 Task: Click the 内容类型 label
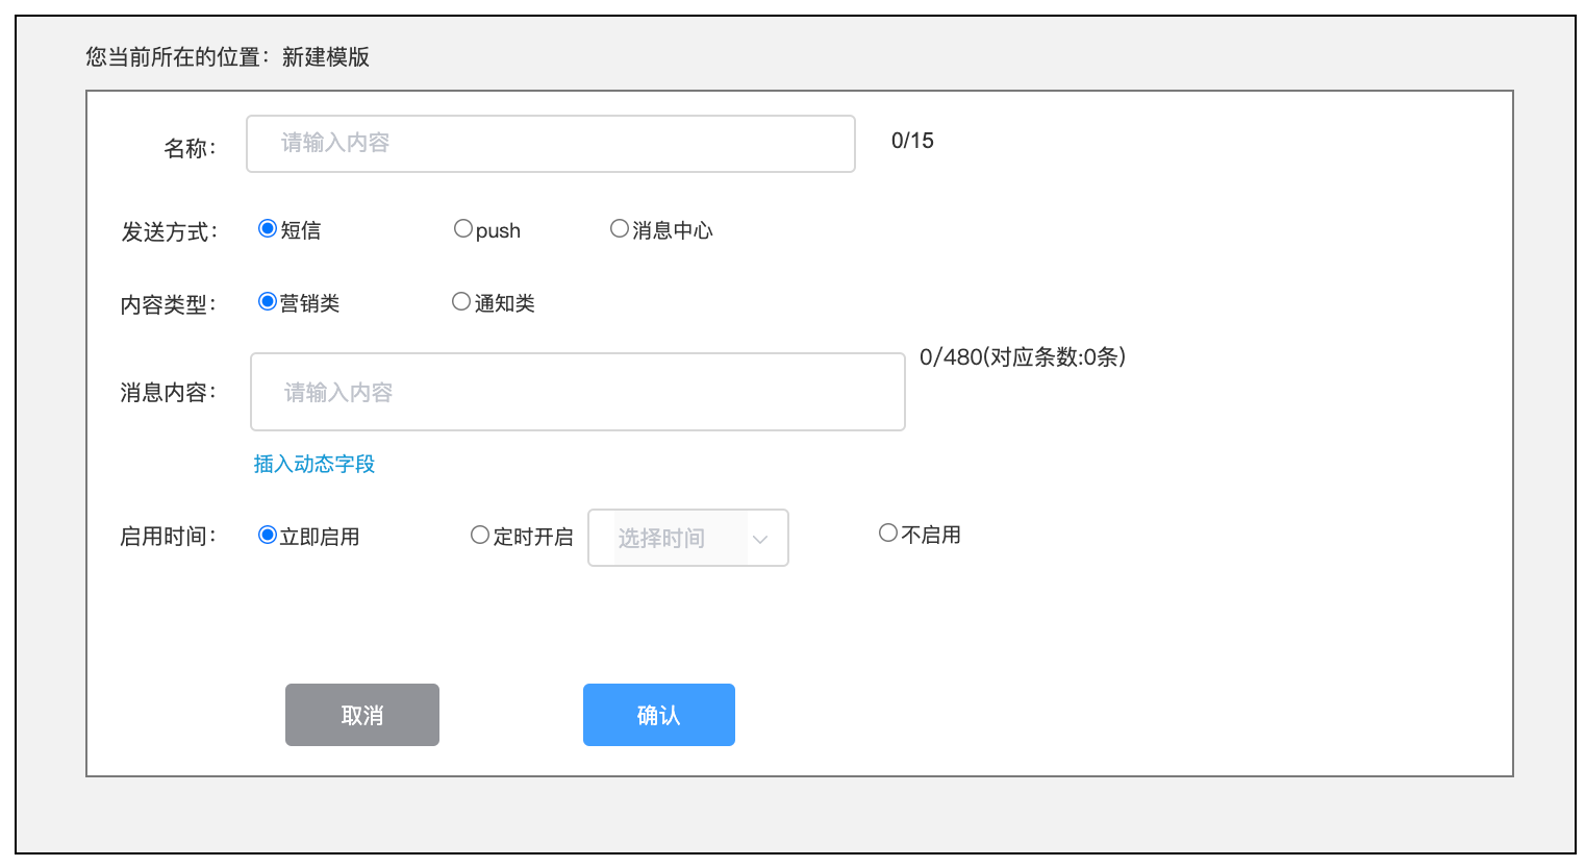tap(168, 305)
